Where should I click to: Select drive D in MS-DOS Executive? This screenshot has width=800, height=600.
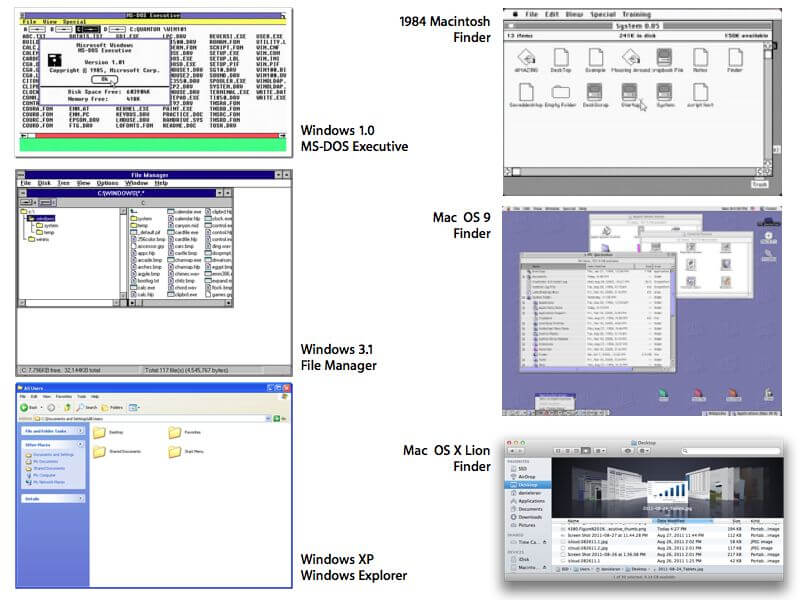115,30
